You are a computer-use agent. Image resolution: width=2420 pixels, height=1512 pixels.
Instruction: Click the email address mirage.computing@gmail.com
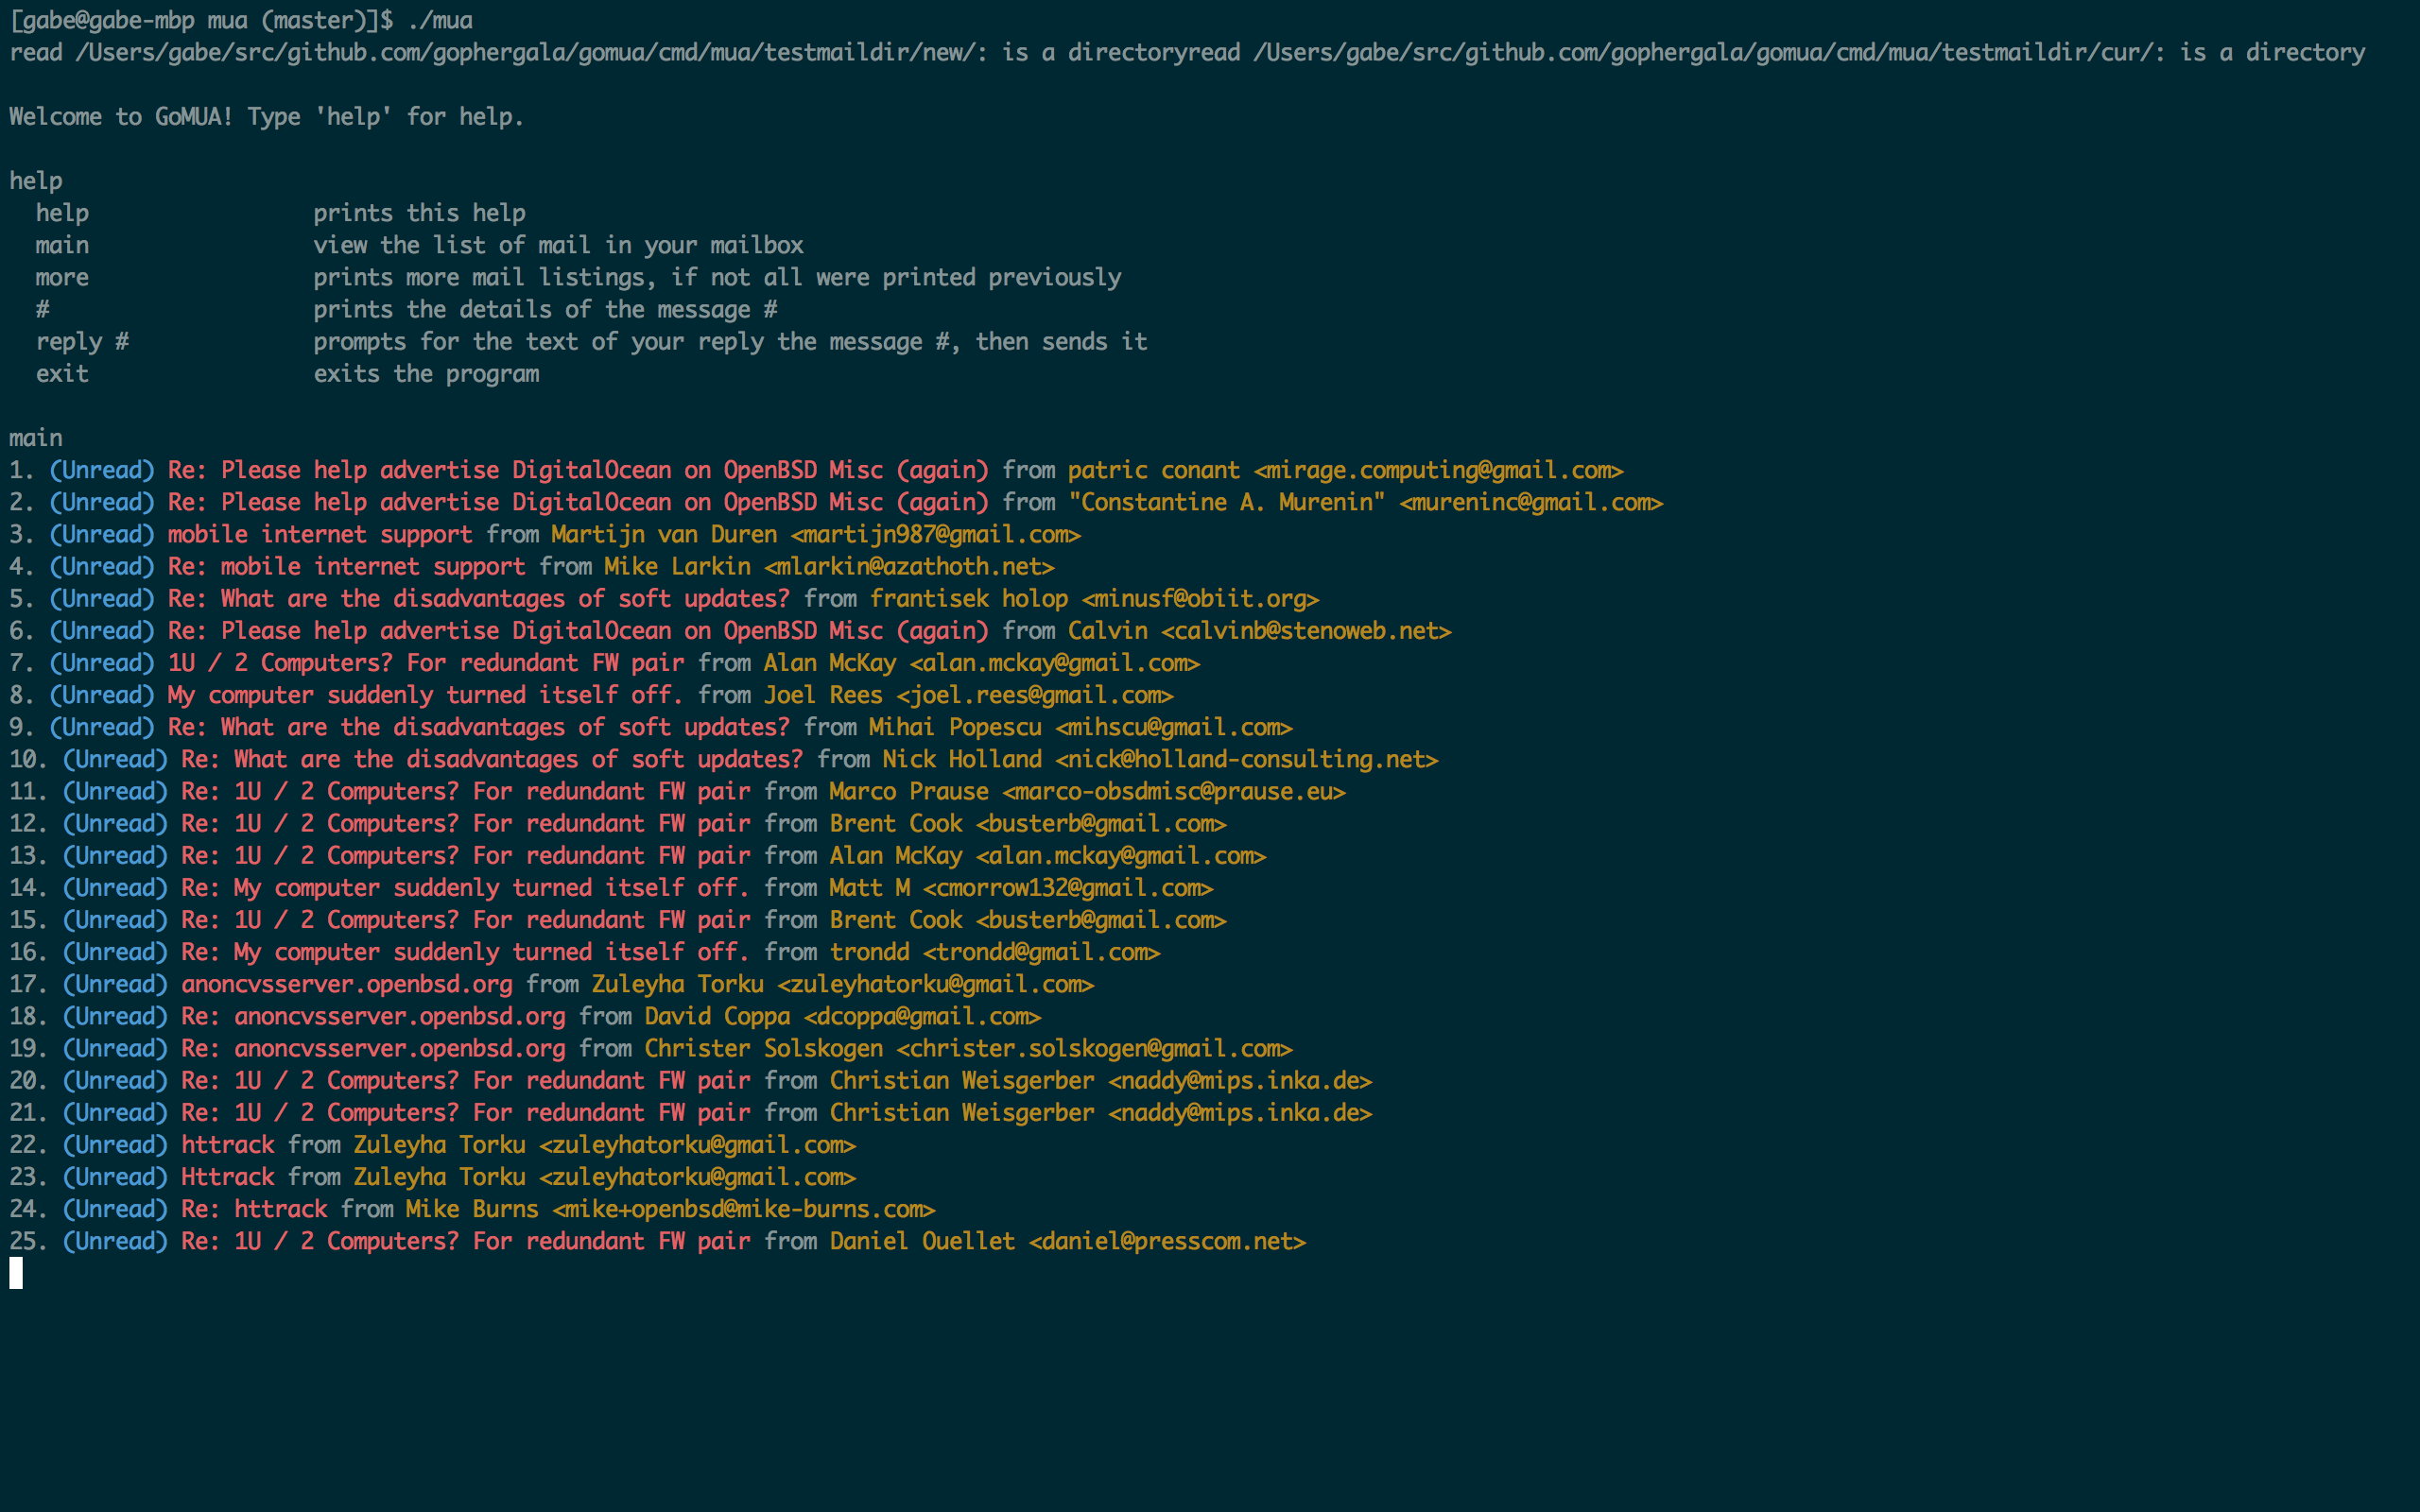pyautogui.click(x=1438, y=470)
